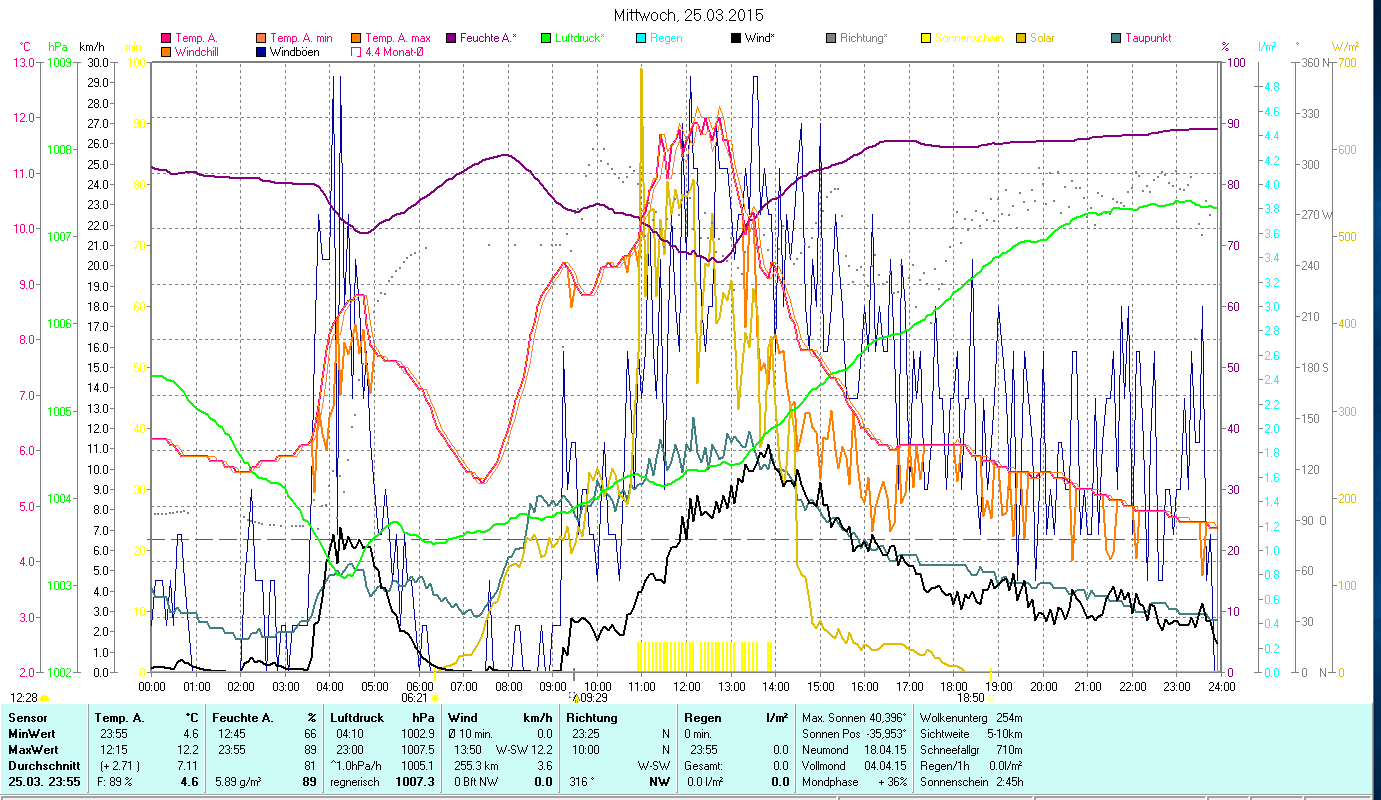Click the yellow Sonnenschein legend swatch
The height and width of the screenshot is (800, 1381).
(925, 39)
